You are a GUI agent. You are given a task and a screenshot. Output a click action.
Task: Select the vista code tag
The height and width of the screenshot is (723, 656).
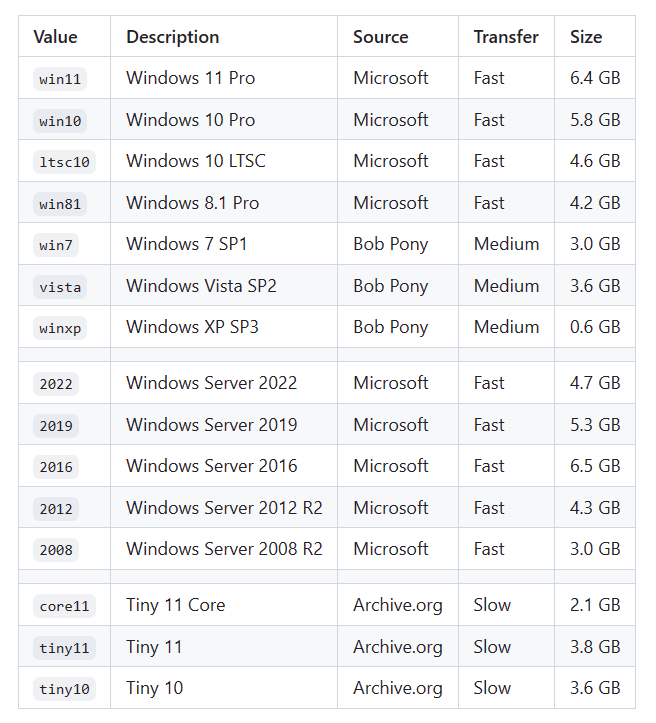[60, 287]
